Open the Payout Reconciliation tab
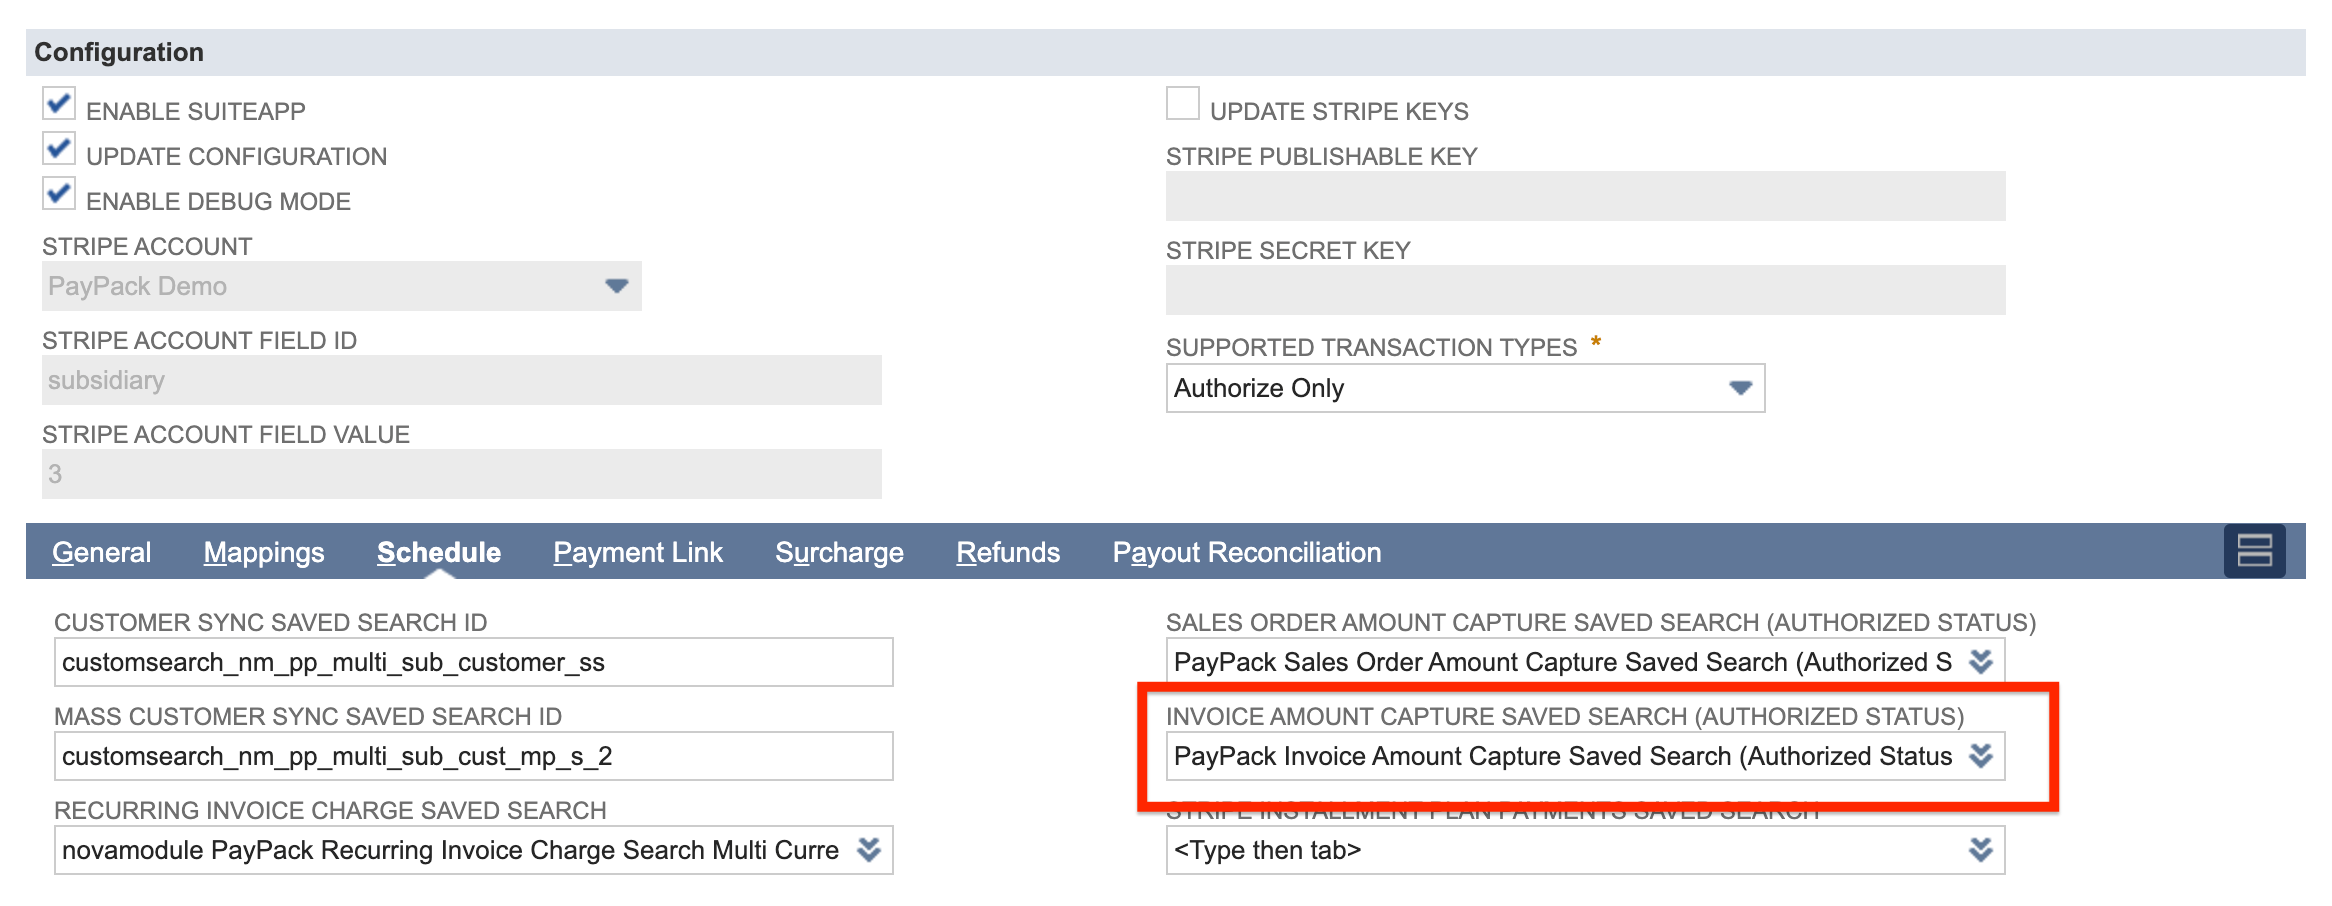 [1246, 551]
